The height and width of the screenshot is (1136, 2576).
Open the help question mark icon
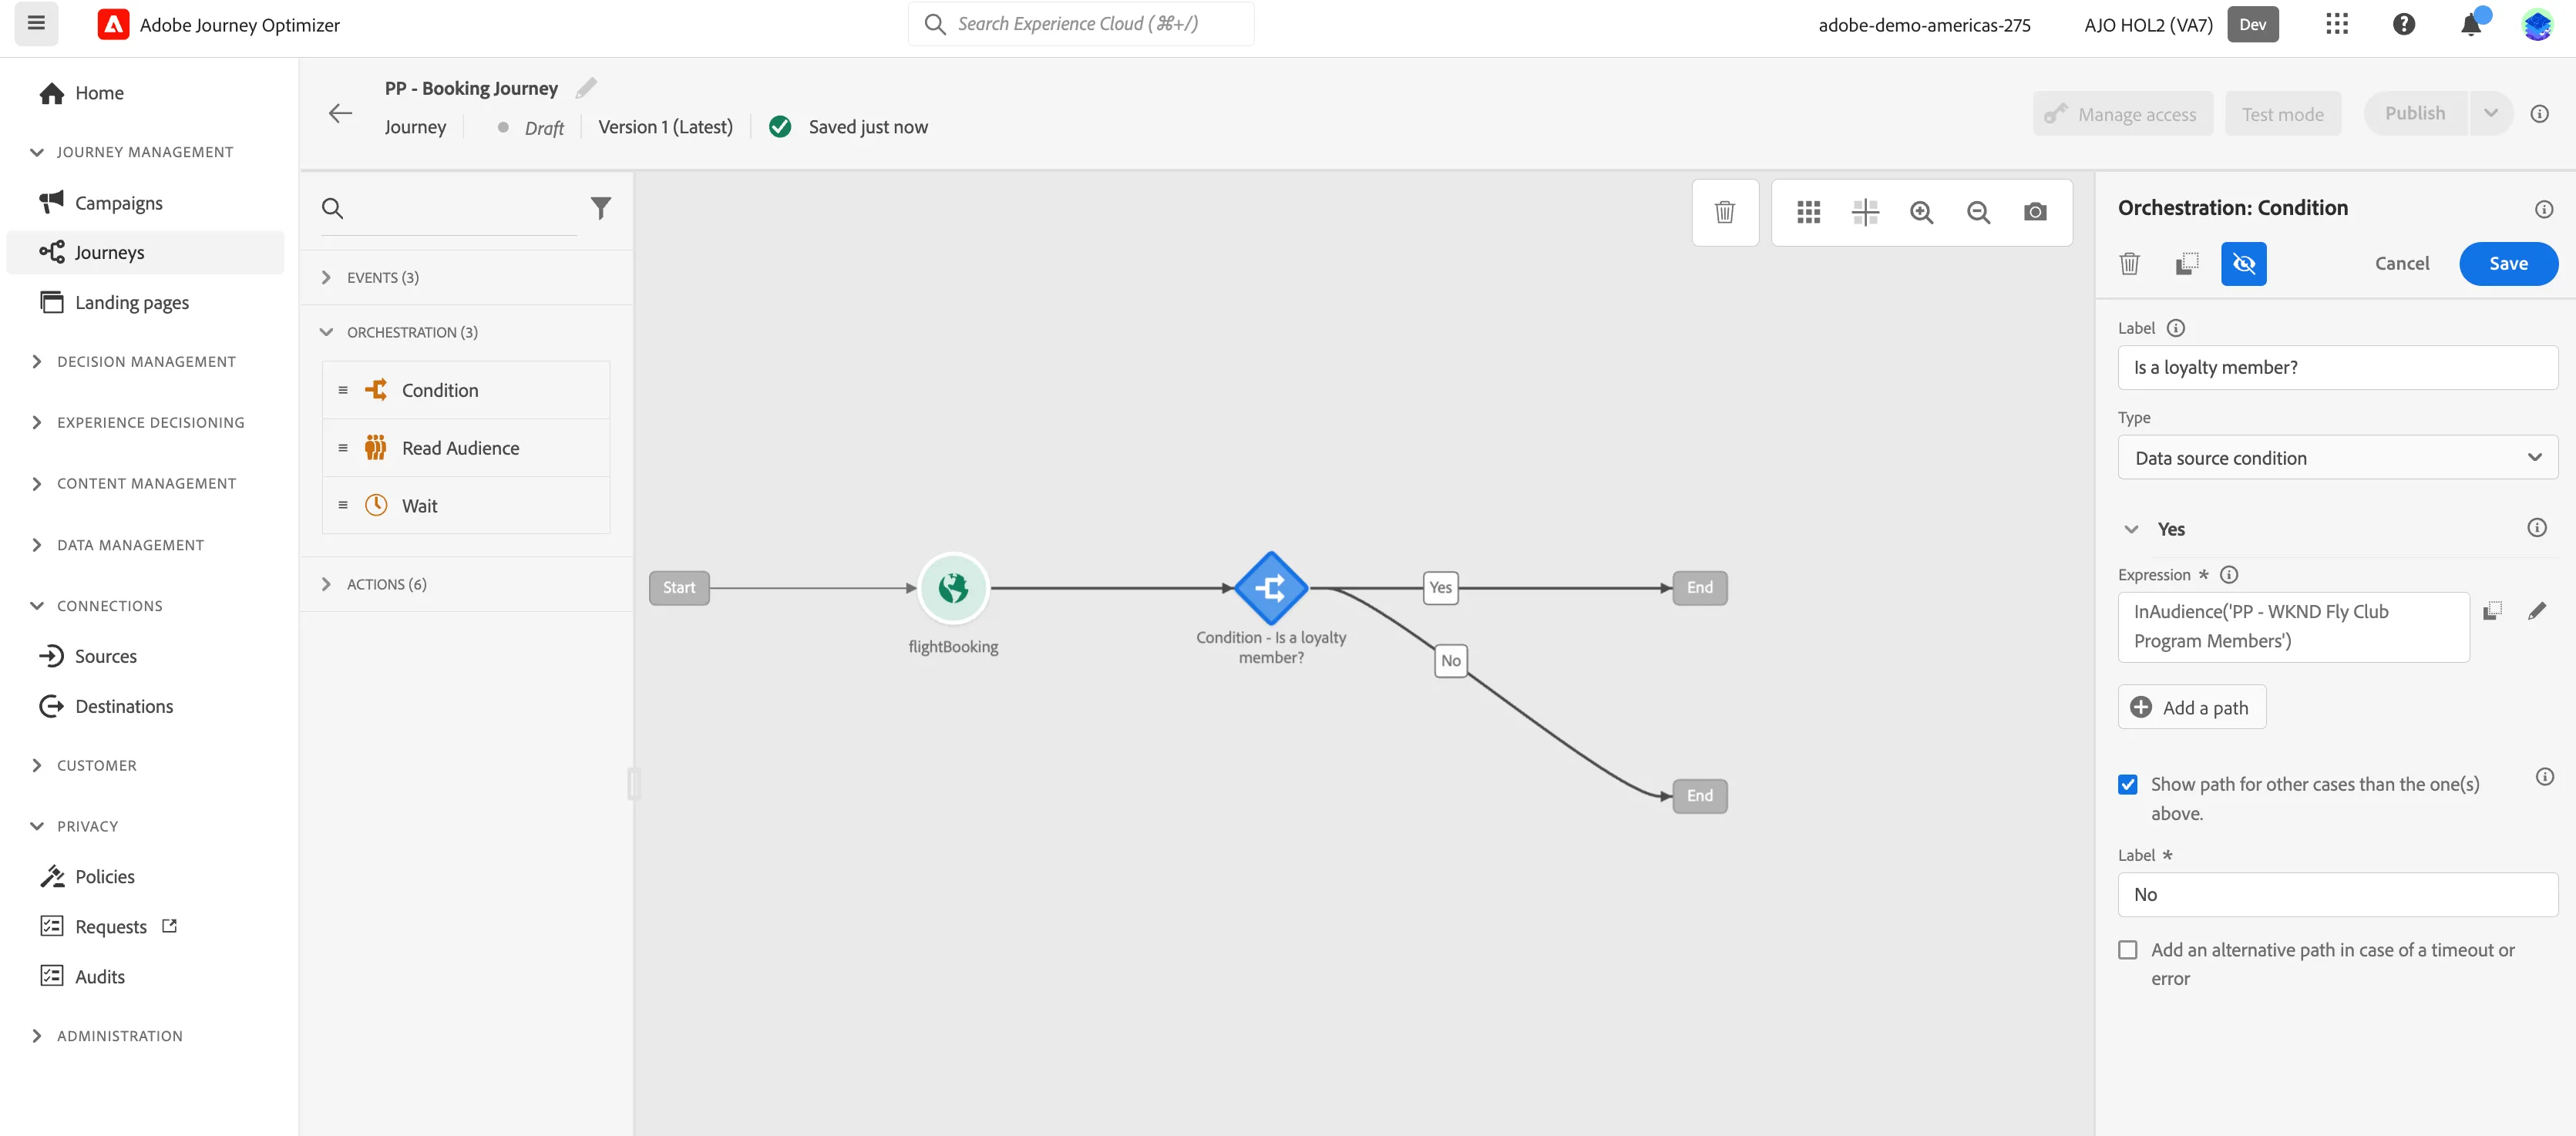pos(2404,24)
